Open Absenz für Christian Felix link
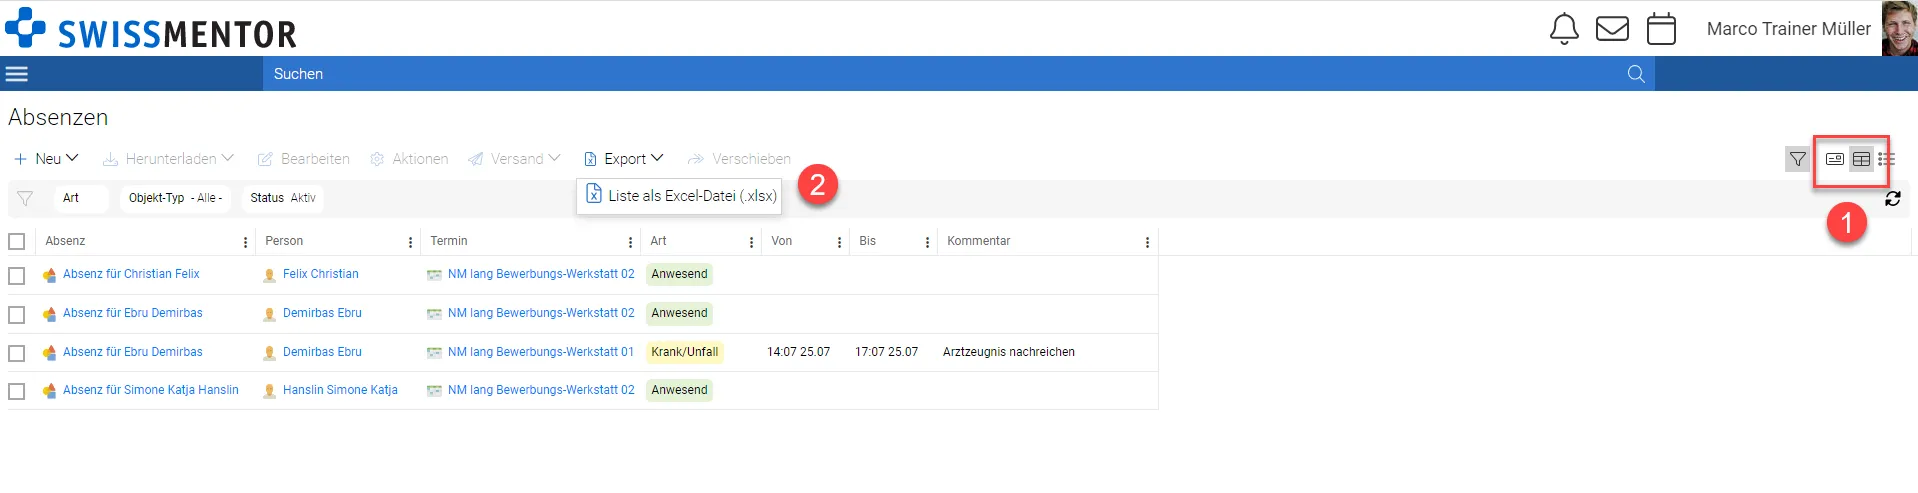The width and height of the screenshot is (1918, 493). coord(131,274)
